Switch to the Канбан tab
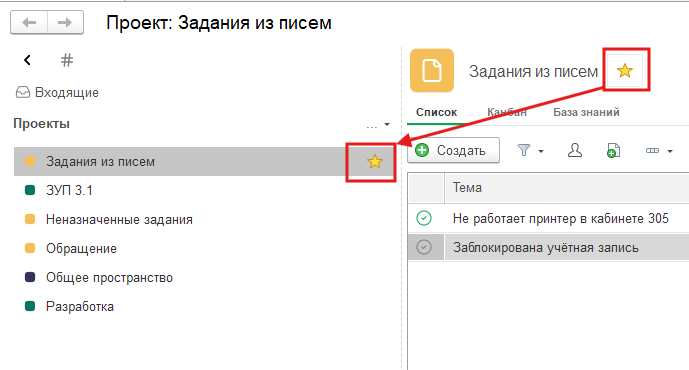 tap(507, 112)
